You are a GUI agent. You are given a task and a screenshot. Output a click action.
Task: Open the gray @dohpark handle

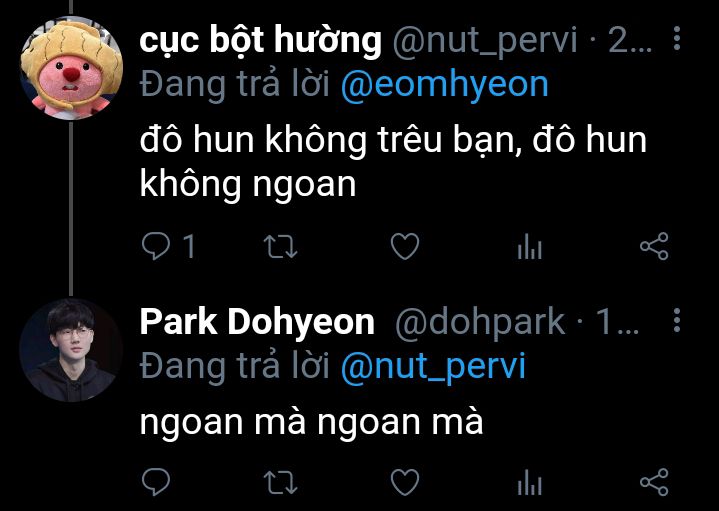pyautogui.click(x=480, y=323)
